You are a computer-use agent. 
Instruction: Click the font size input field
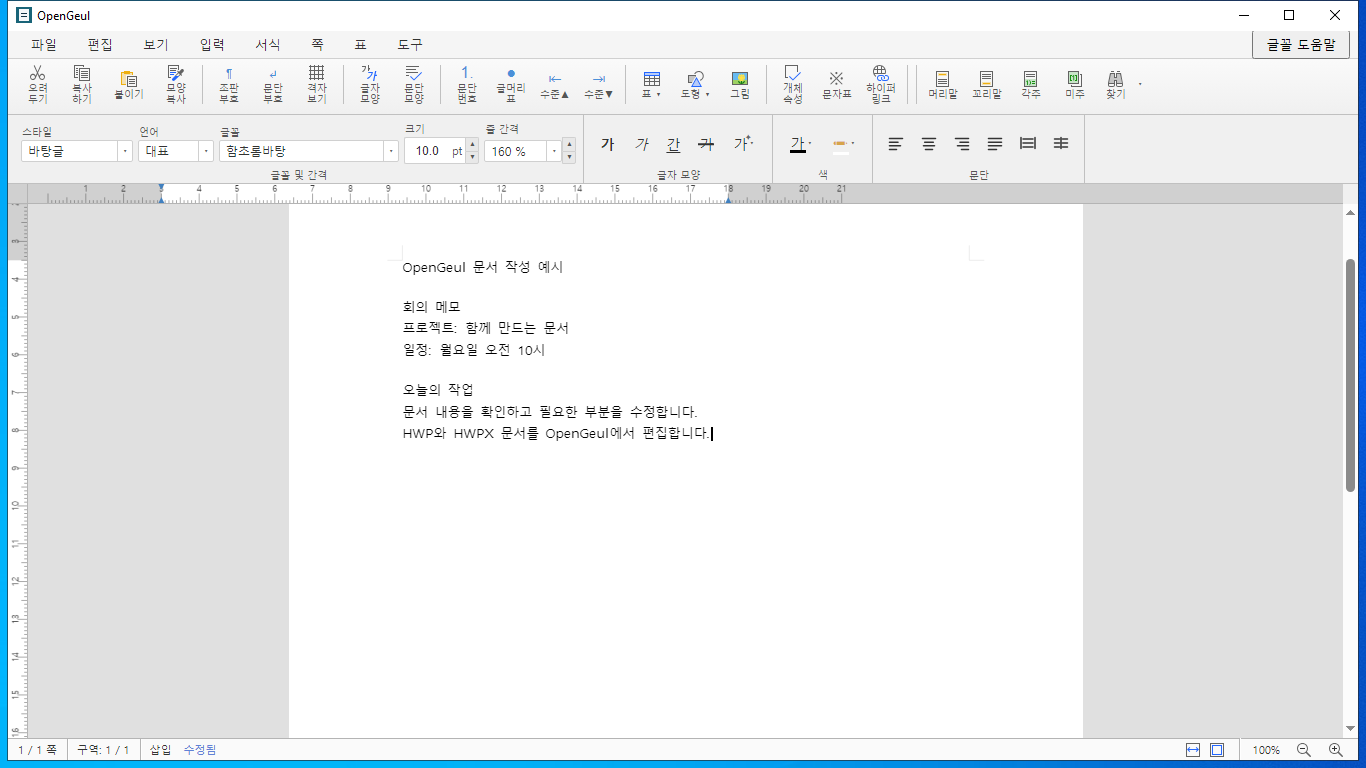tap(427, 151)
